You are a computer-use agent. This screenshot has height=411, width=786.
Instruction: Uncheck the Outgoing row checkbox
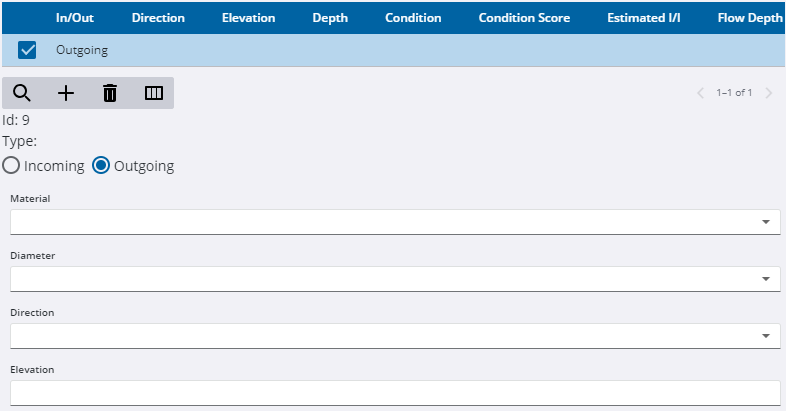pos(28,50)
